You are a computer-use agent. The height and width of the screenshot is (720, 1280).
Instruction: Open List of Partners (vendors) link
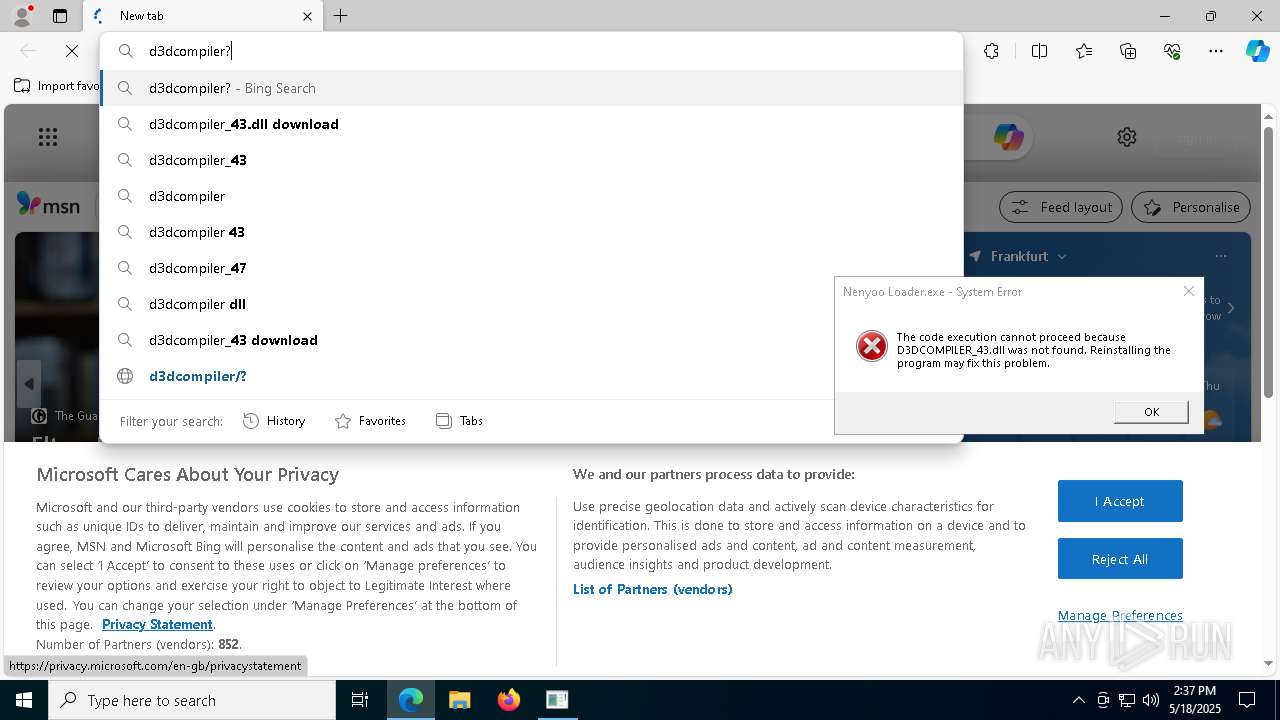653,589
